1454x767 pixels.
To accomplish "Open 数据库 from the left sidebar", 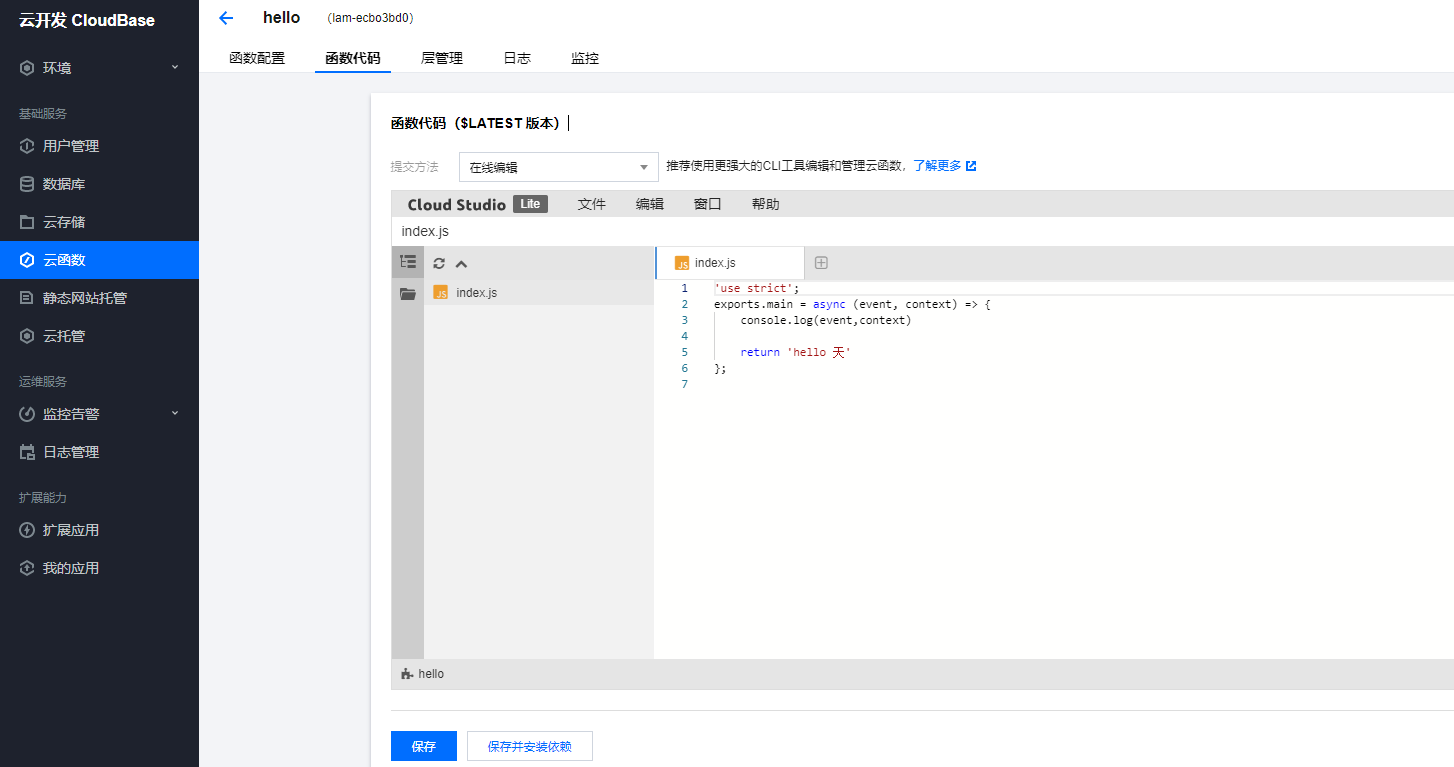I will click(x=70, y=183).
